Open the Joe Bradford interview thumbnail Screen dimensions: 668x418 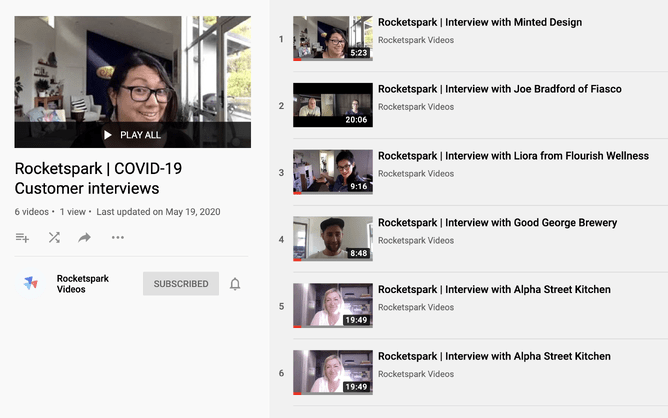point(332,105)
